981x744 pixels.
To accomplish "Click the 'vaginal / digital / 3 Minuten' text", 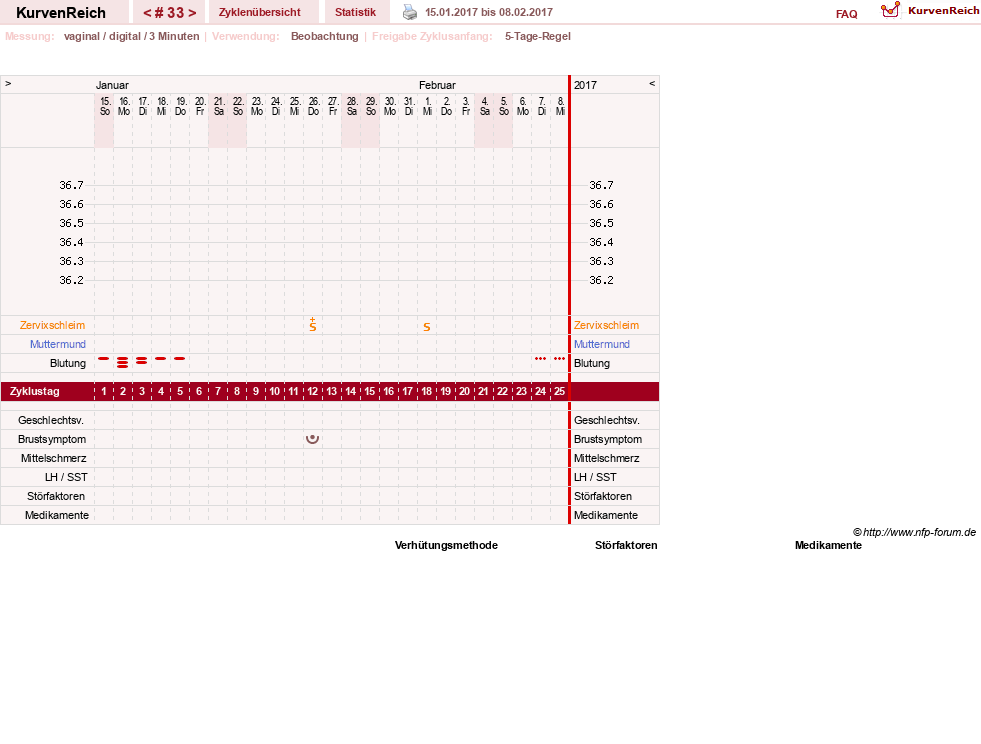I will click(131, 36).
